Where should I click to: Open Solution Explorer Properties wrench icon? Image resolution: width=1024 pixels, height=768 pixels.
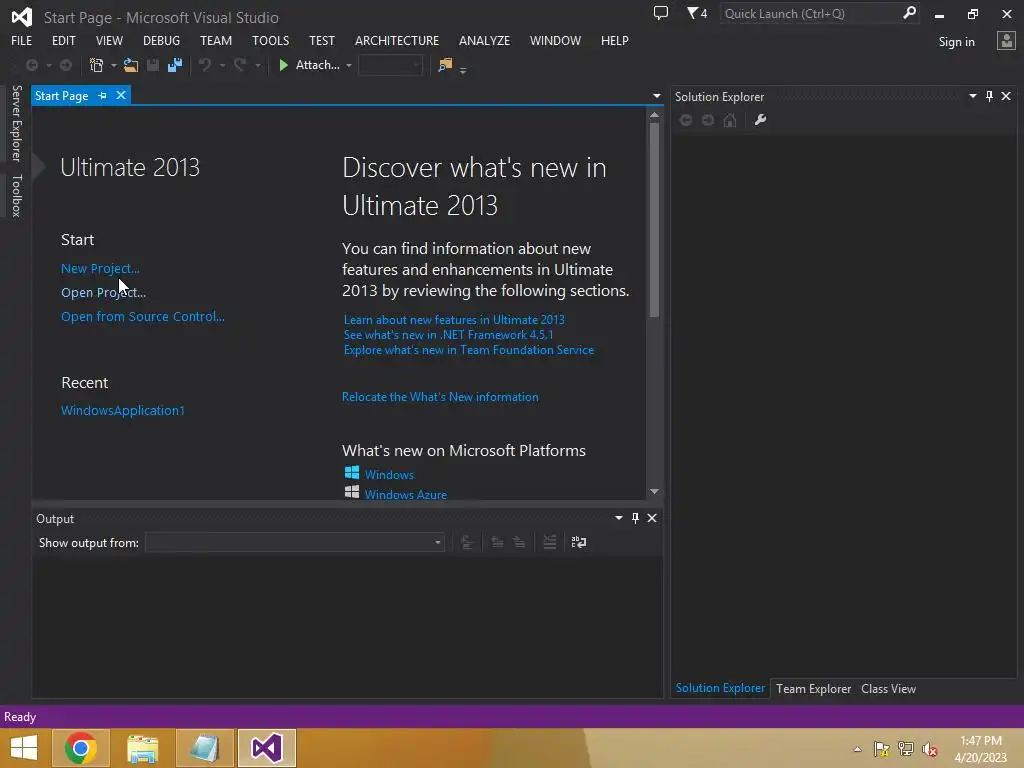click(x=760, y=120)
